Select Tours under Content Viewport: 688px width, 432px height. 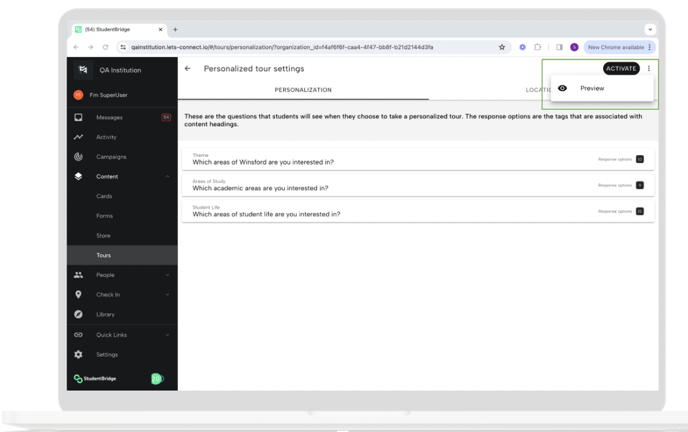pos(122,255)
